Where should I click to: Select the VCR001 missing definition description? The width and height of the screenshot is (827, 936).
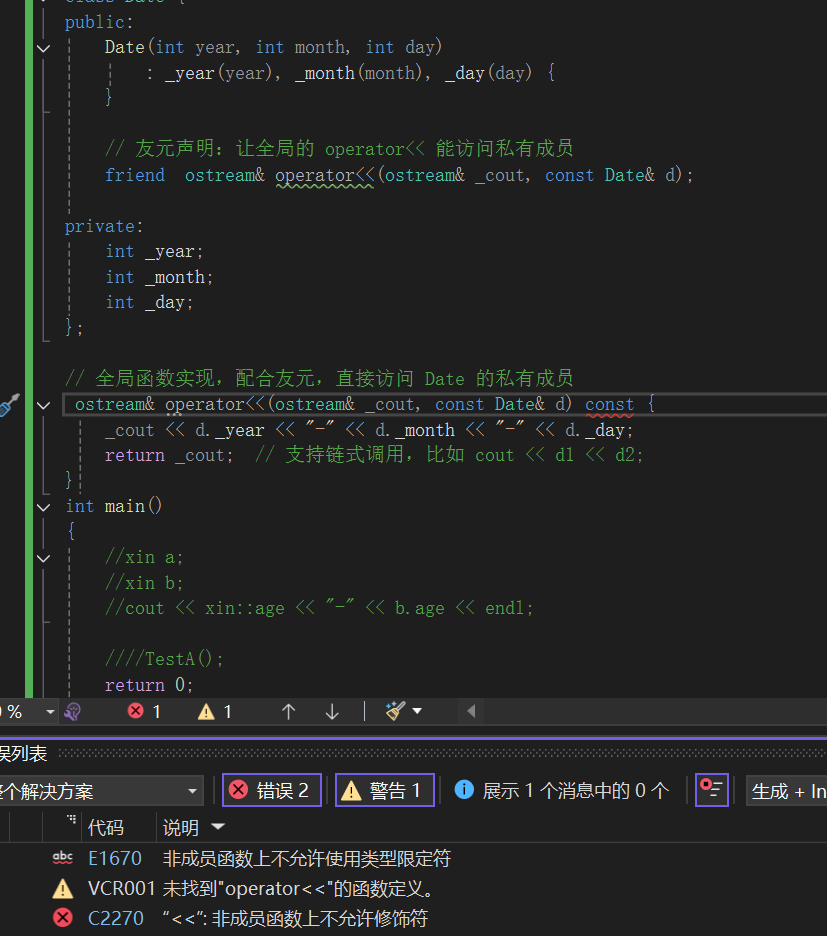coord(299,888)
